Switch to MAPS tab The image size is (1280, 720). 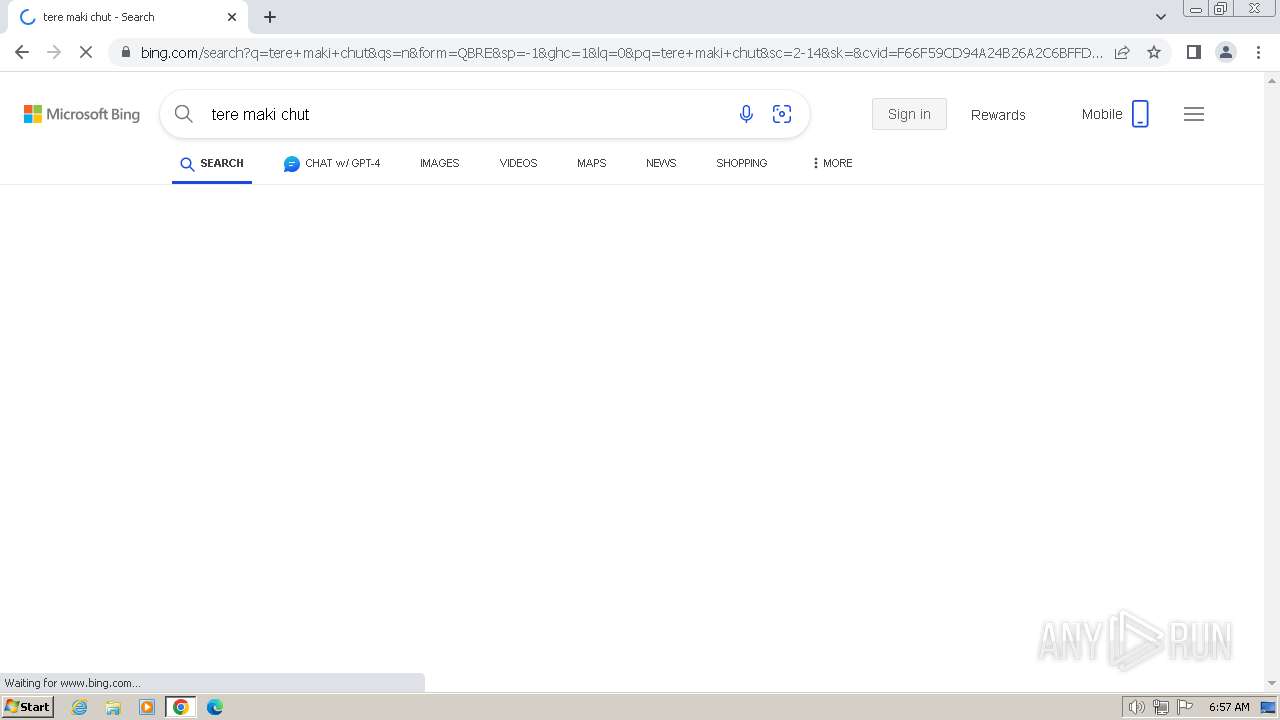pos(591,163)
